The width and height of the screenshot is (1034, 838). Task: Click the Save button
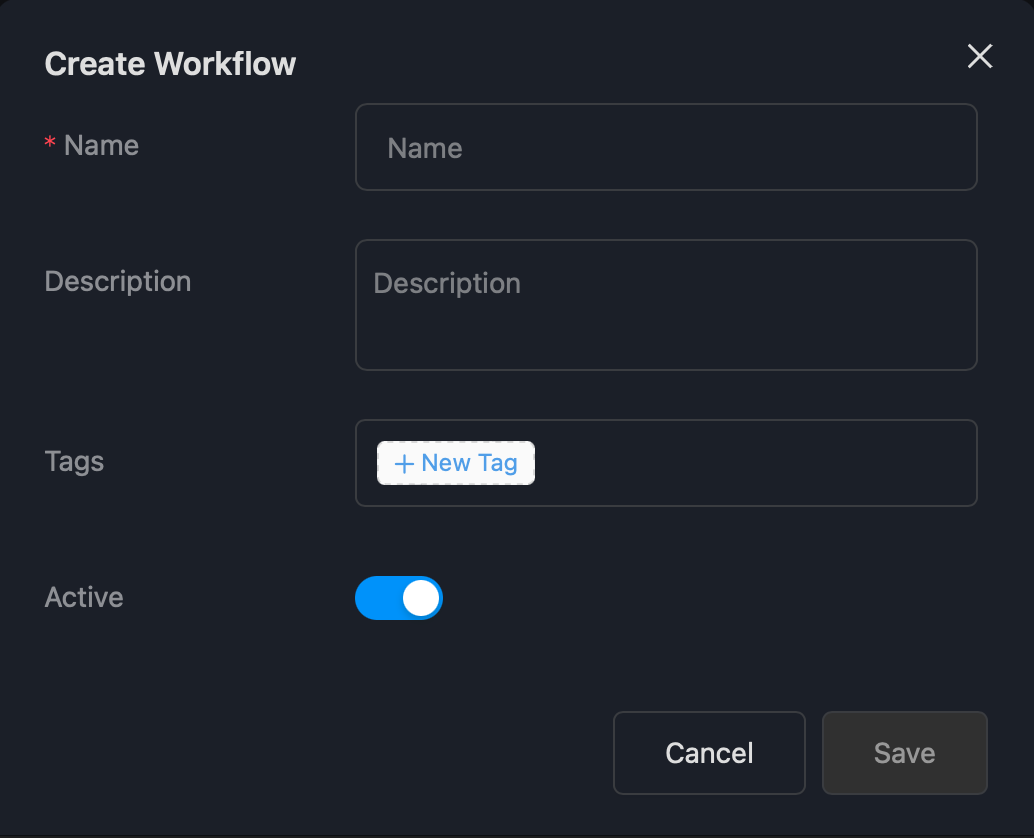click(x=903, y=753)
